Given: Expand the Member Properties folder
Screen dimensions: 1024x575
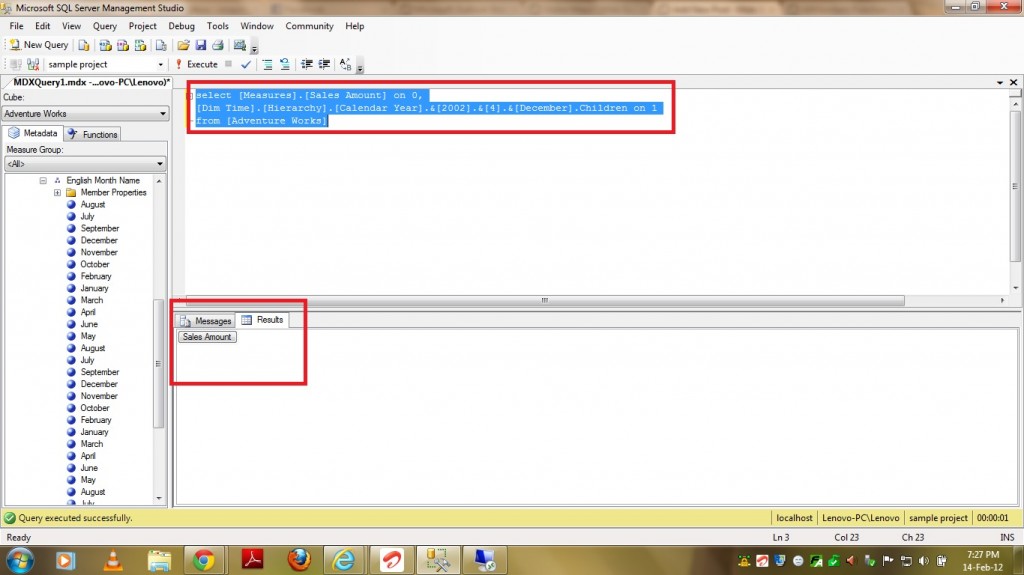Looking at the screenshot, I should 58,193.
